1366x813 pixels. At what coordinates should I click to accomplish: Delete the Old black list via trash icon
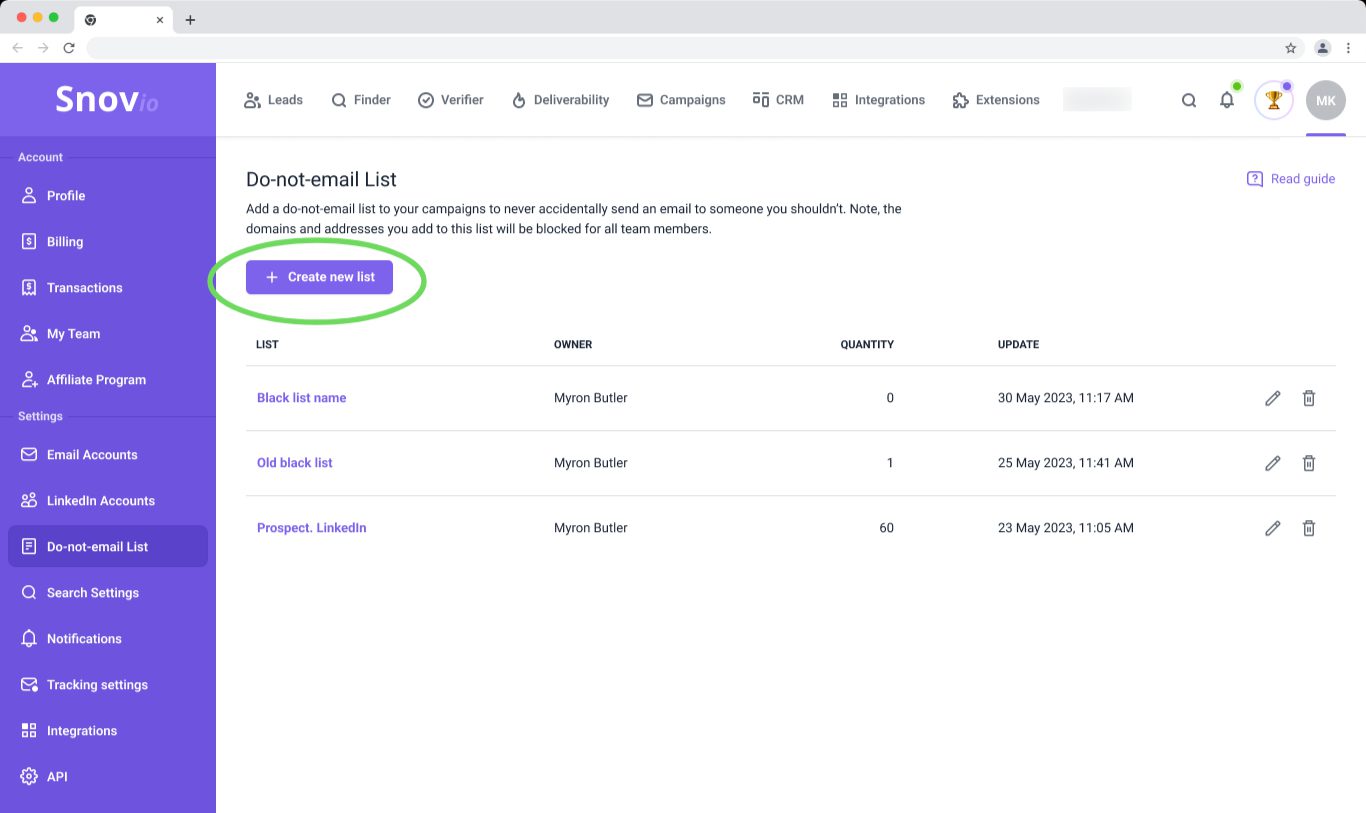1308,463
